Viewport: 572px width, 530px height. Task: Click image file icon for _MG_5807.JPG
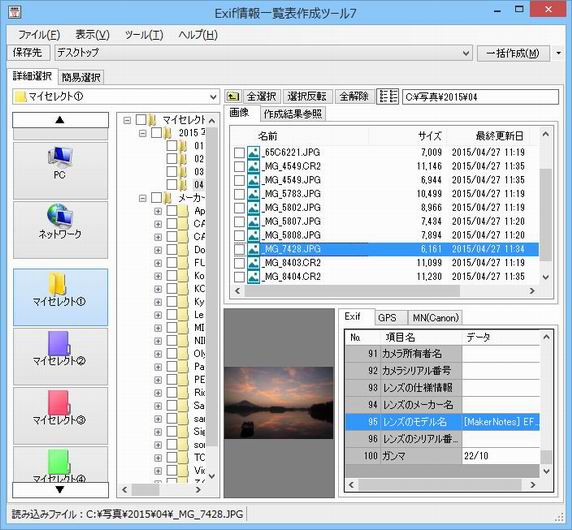[253, 221]
